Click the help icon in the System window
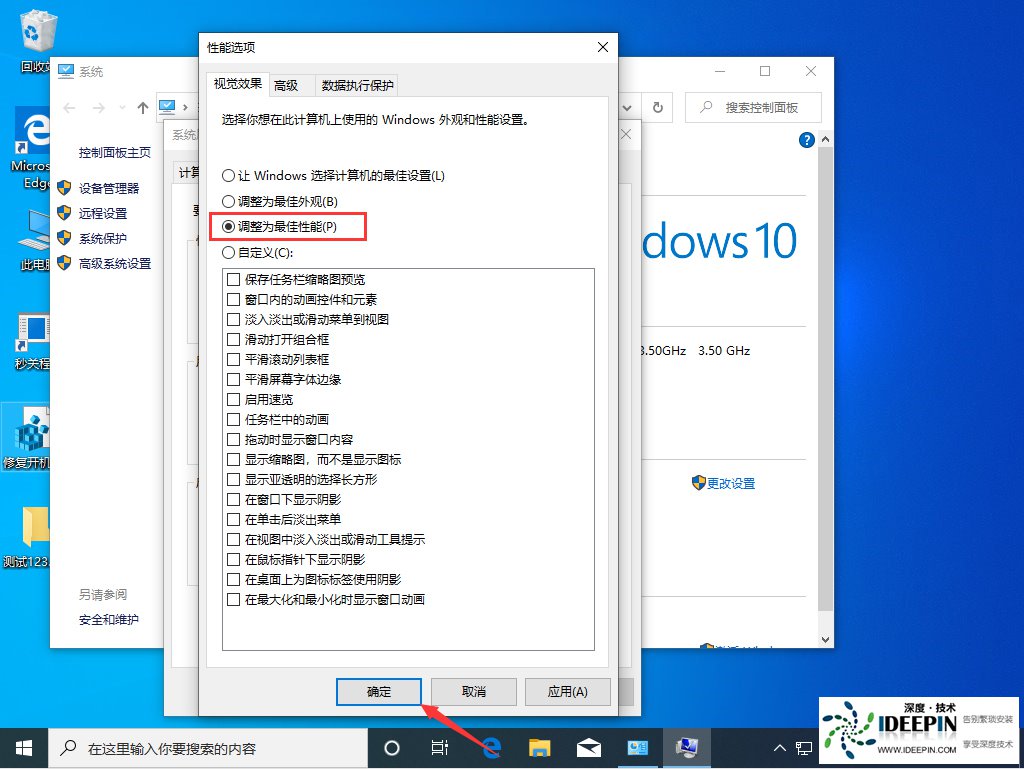Image resolution: width=1024 pixels, height=769 pixels. (x=807, y=140)
